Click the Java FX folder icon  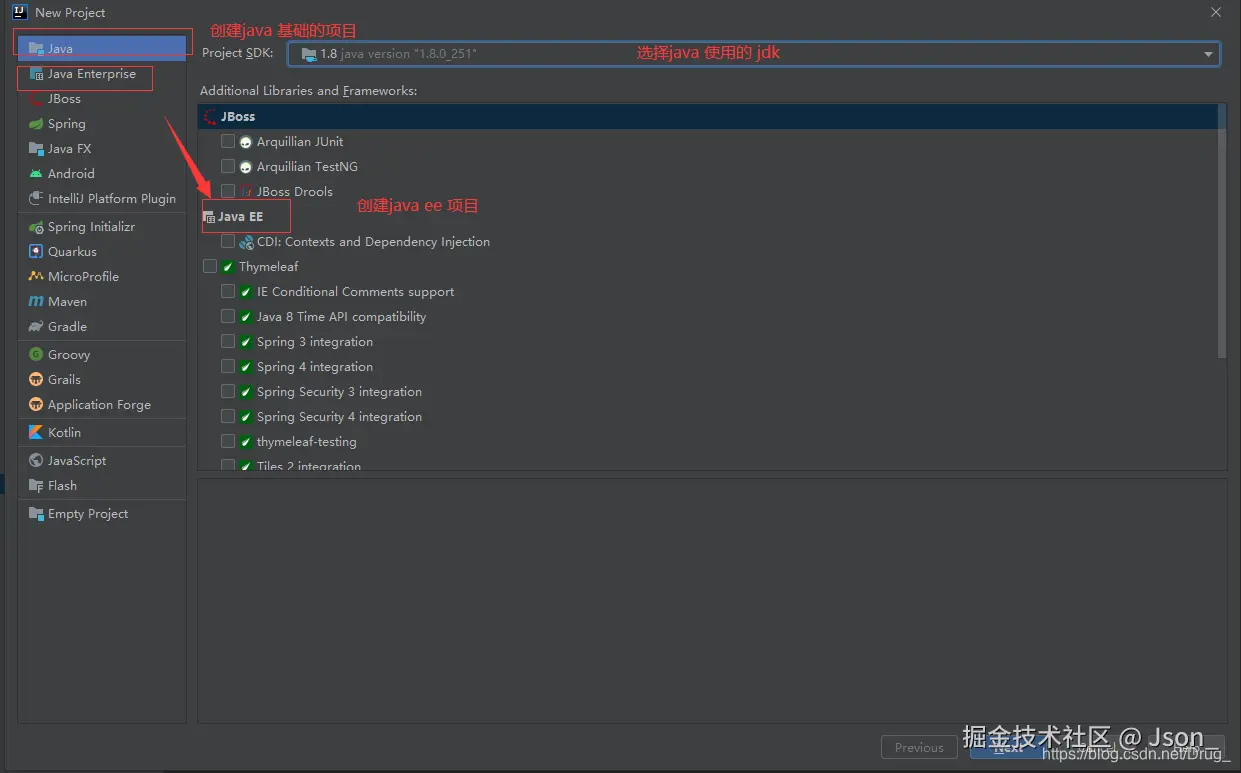tap(36, 149)
